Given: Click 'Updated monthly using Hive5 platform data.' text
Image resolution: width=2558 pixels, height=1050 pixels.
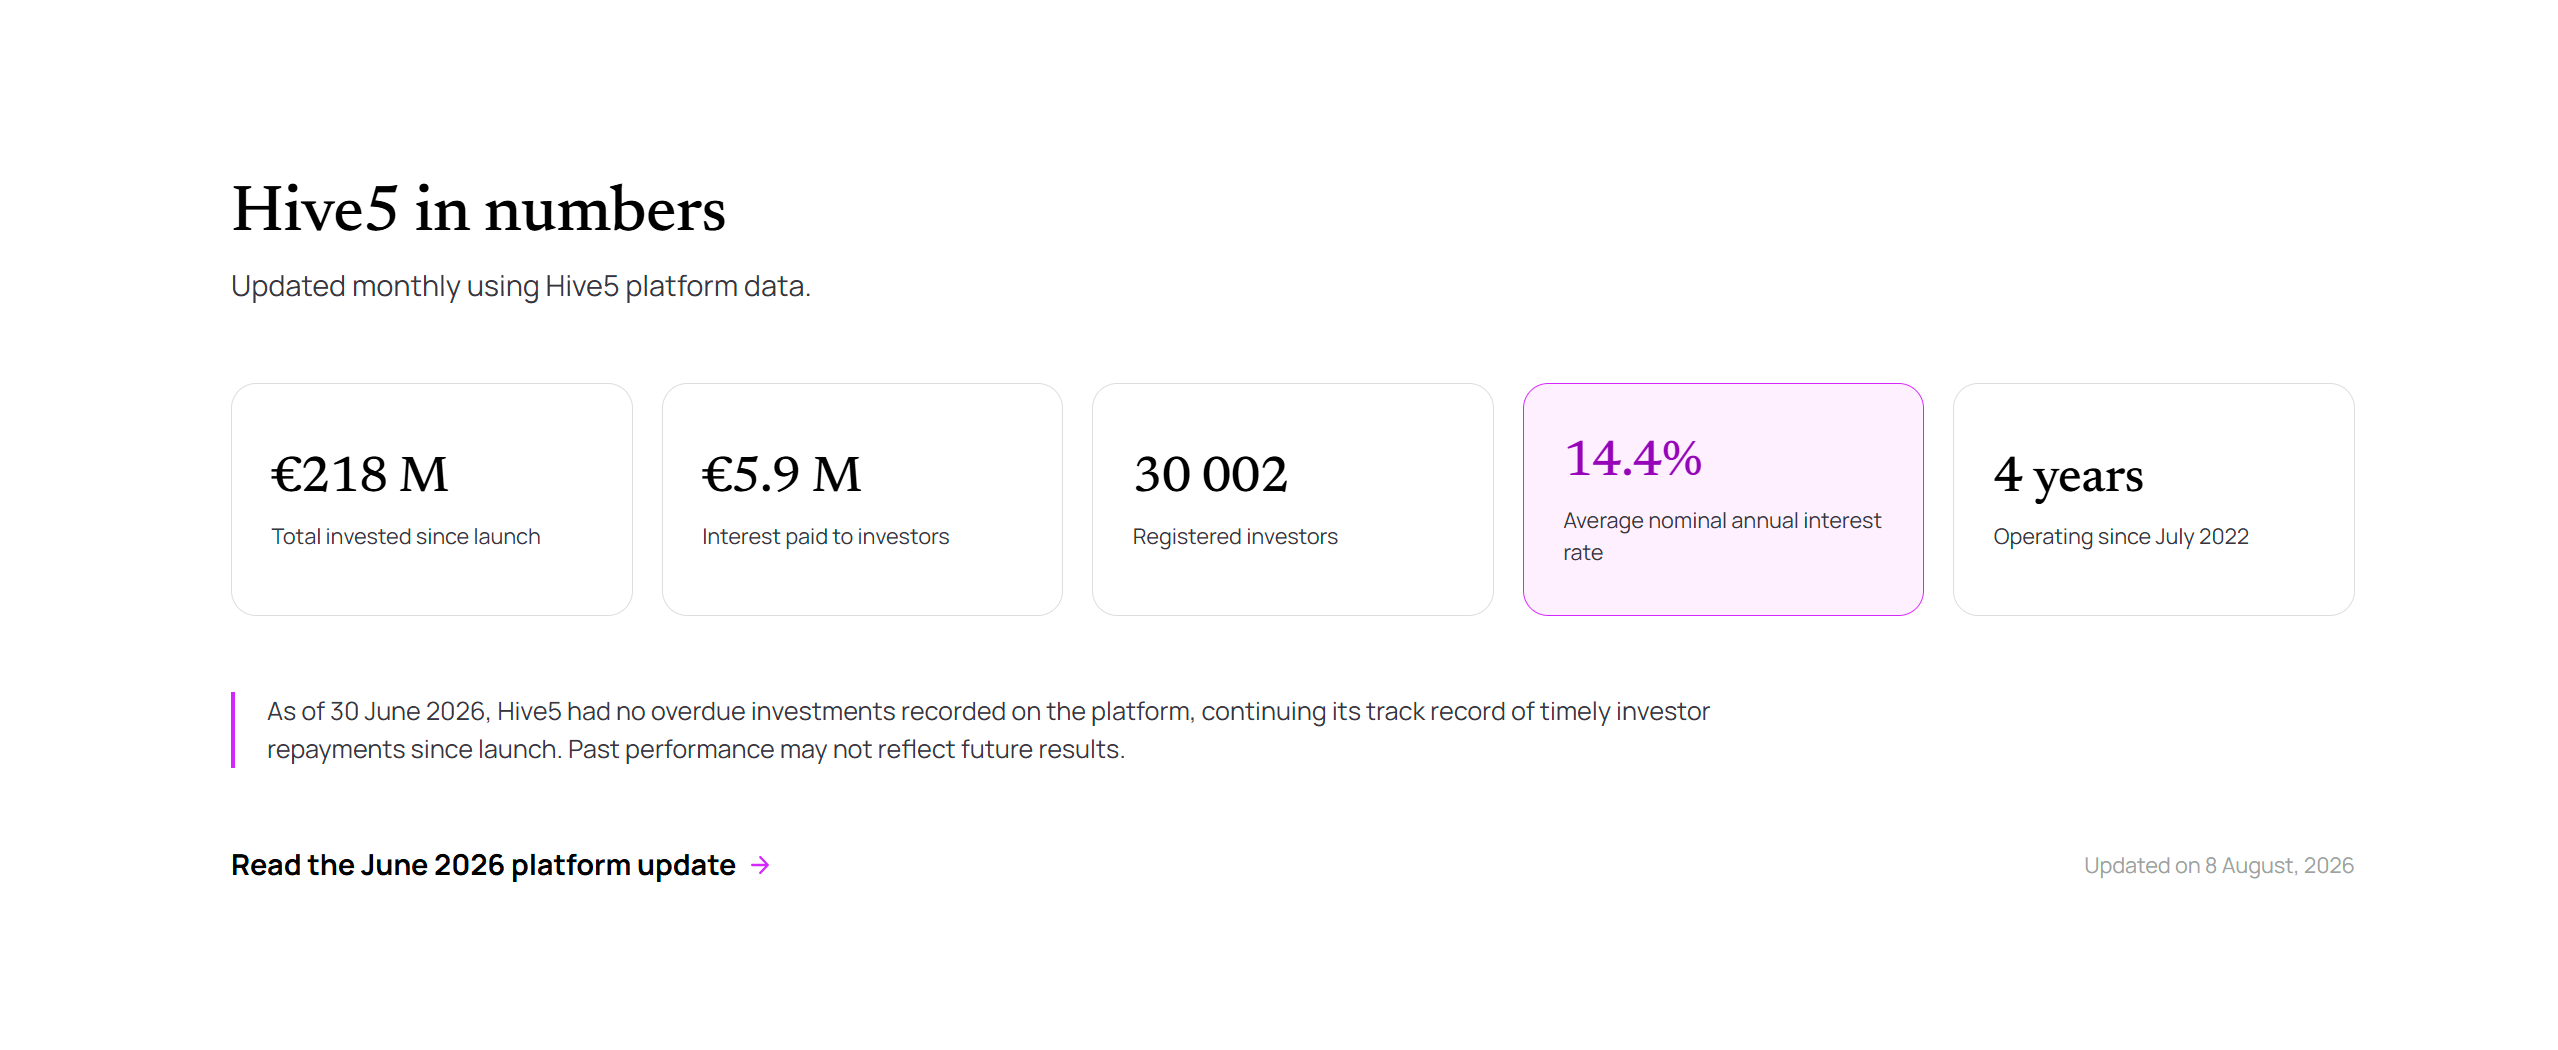Looking at the screenshot, I should point(521,286).
